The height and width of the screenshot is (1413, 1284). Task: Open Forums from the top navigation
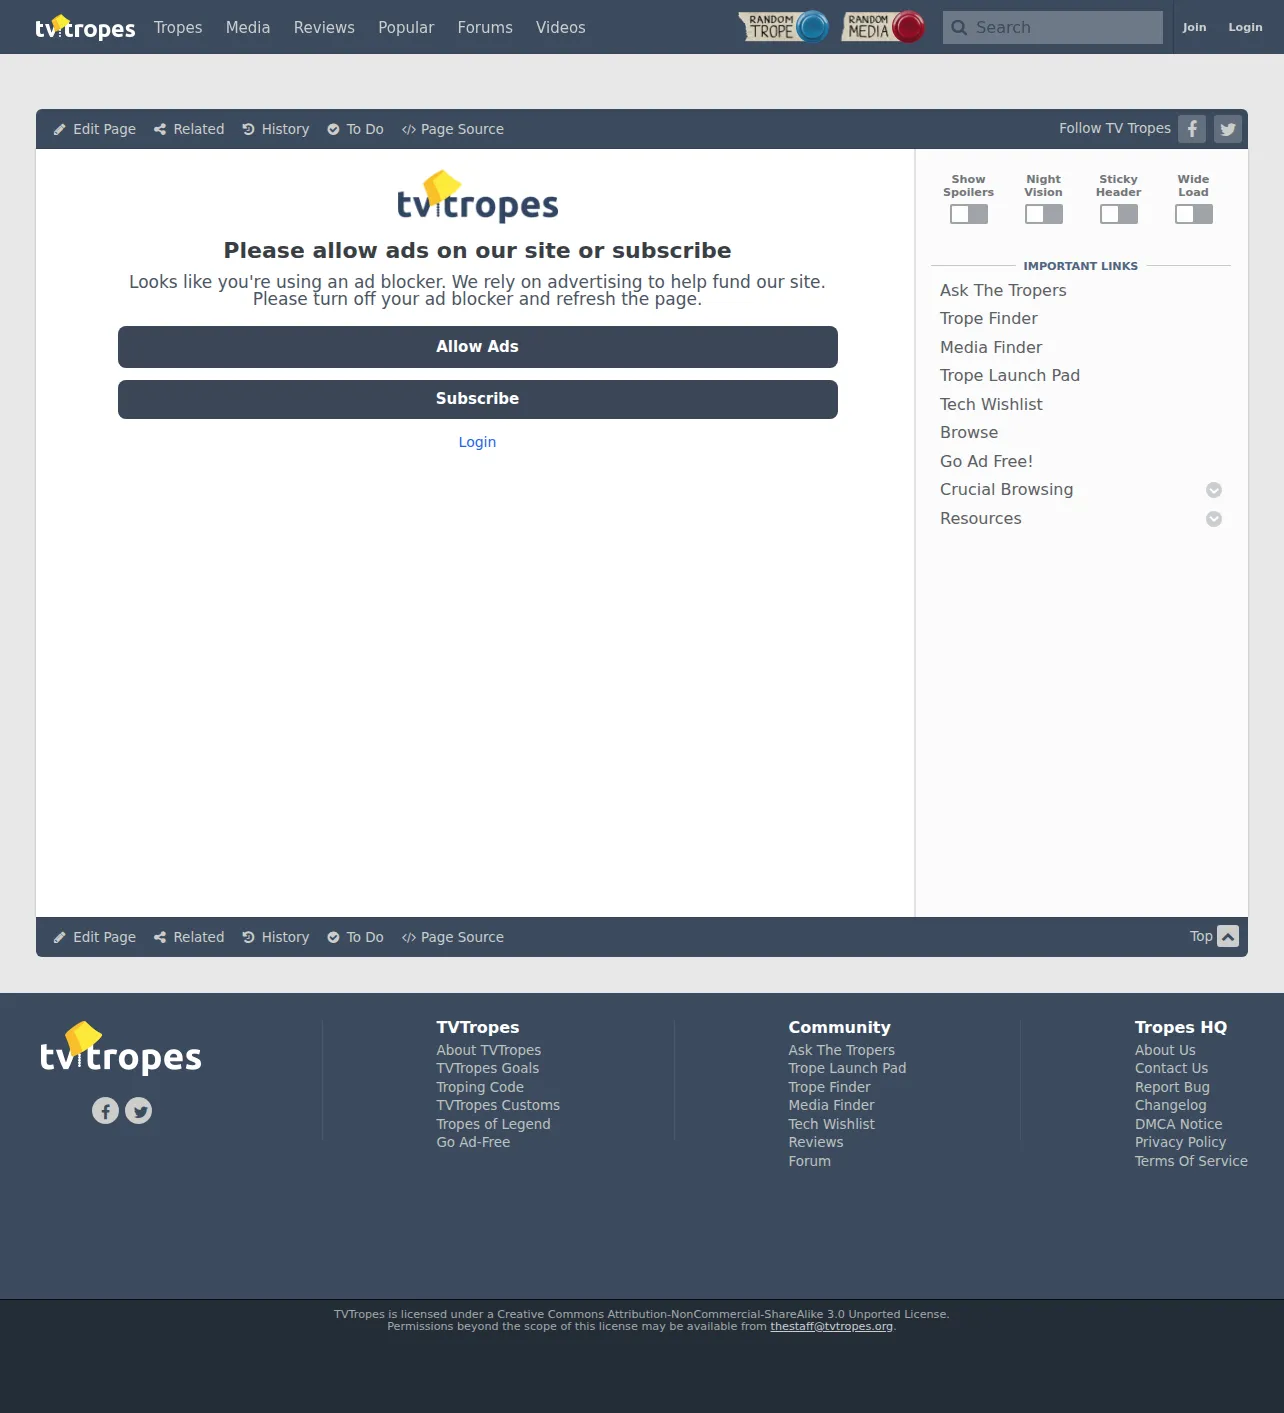485,28
